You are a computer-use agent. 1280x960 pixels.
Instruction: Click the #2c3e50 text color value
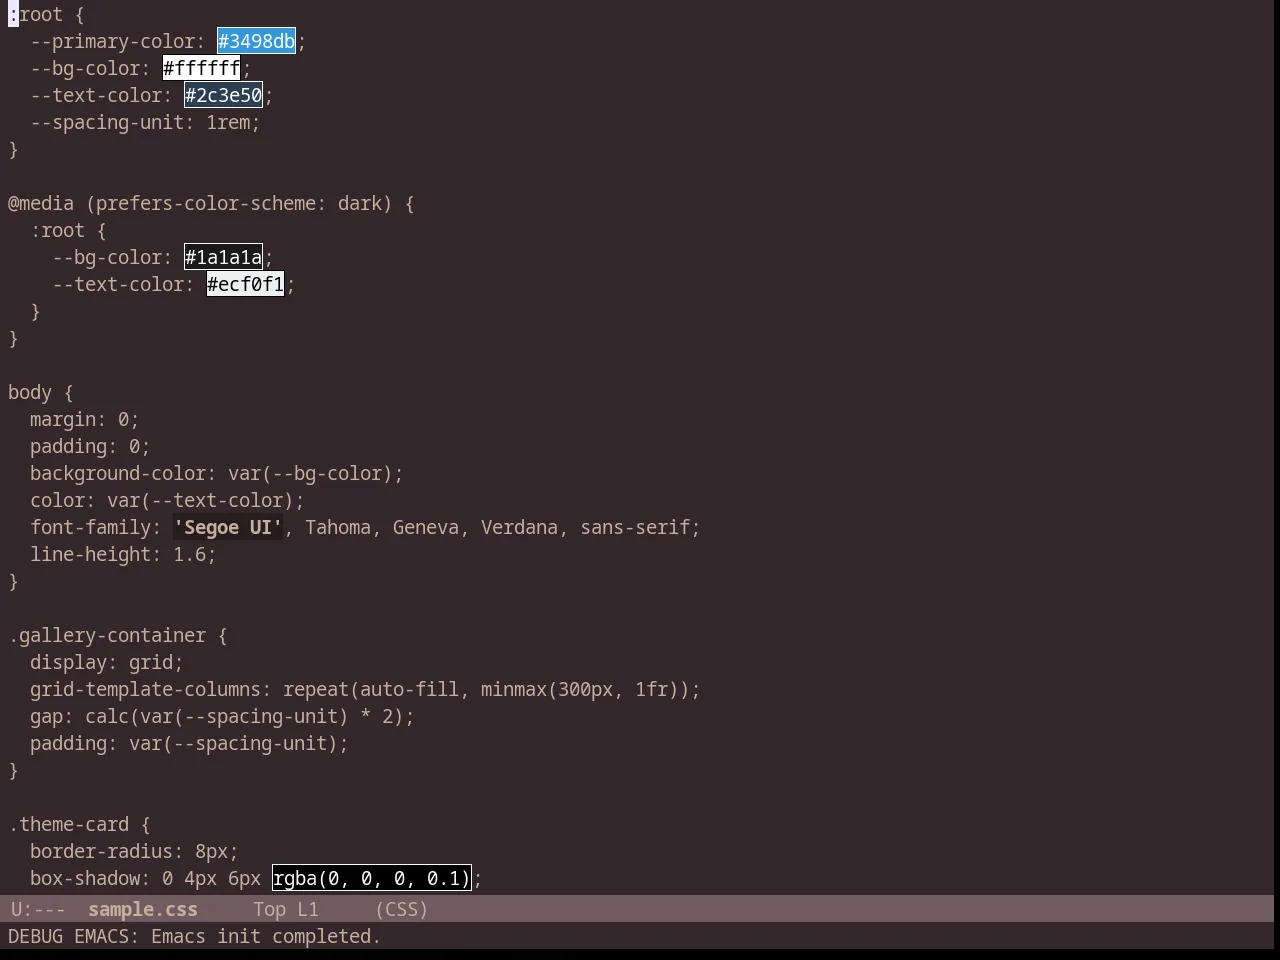[x=224, y=95]
